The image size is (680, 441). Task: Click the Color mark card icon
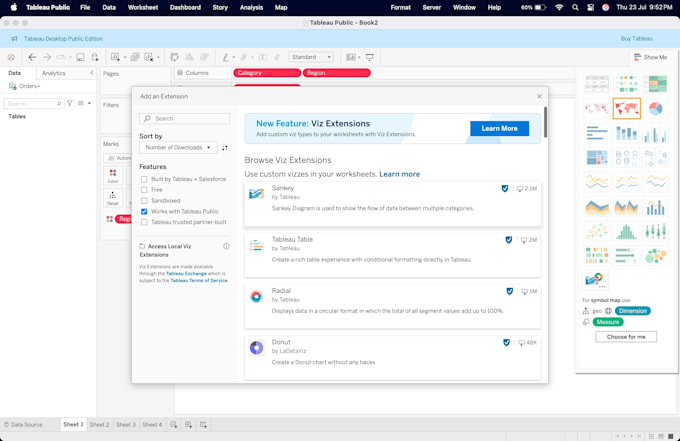click(x=113, y=176)
